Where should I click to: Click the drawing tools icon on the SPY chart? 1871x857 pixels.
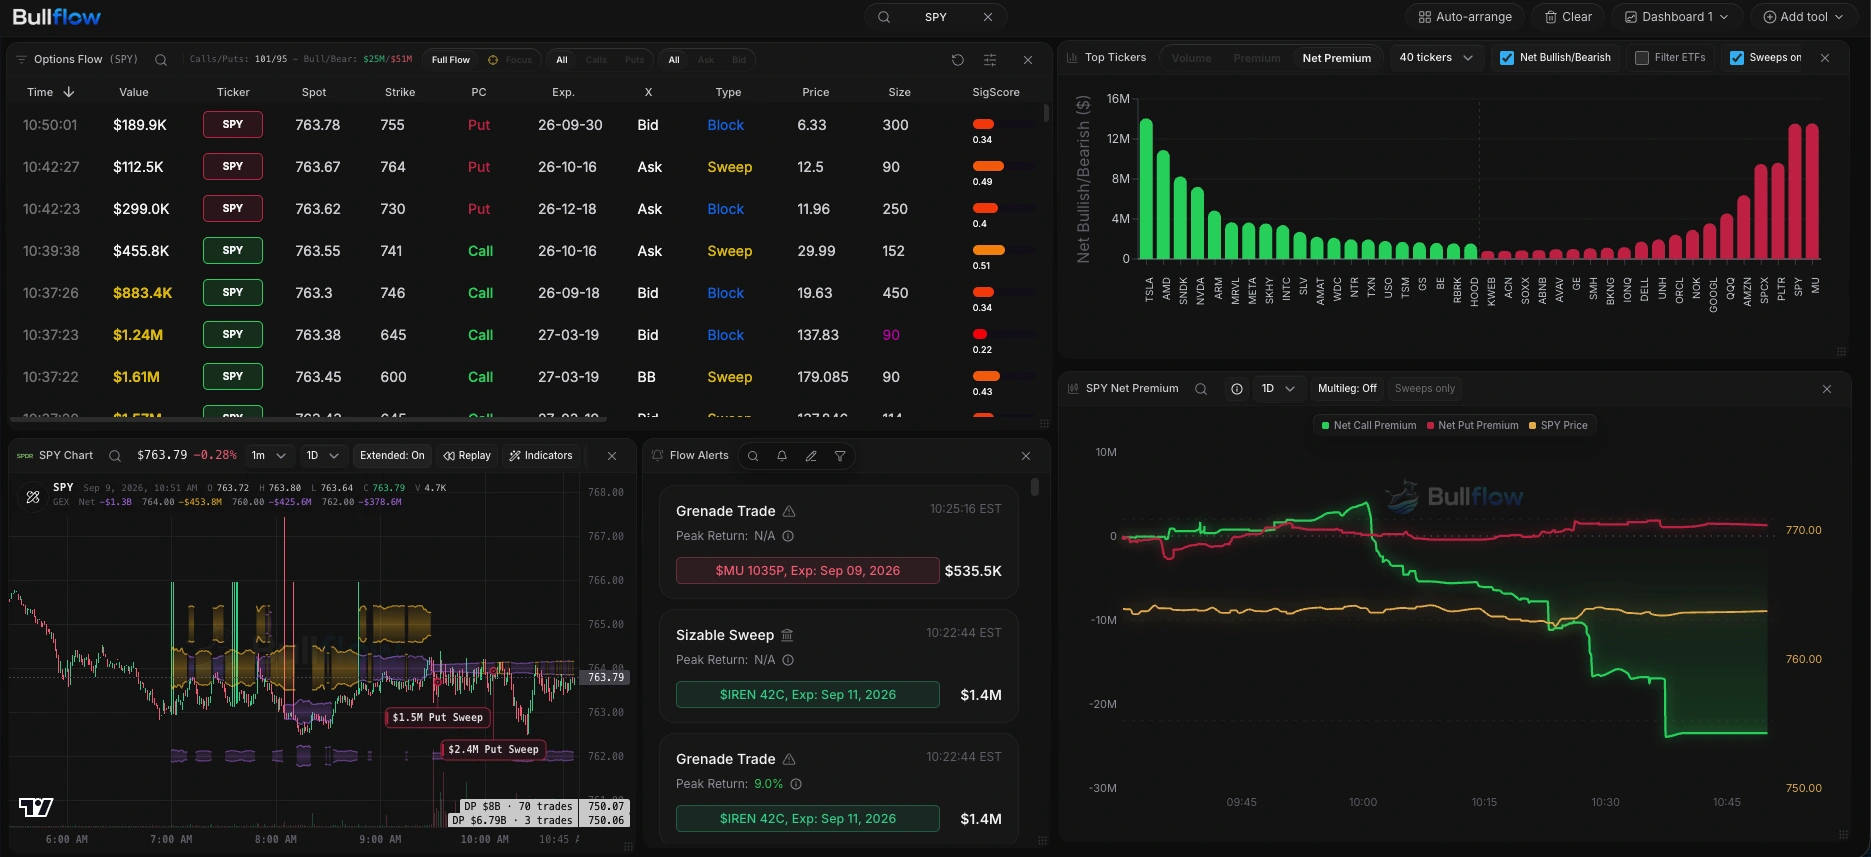coord(33,496)
